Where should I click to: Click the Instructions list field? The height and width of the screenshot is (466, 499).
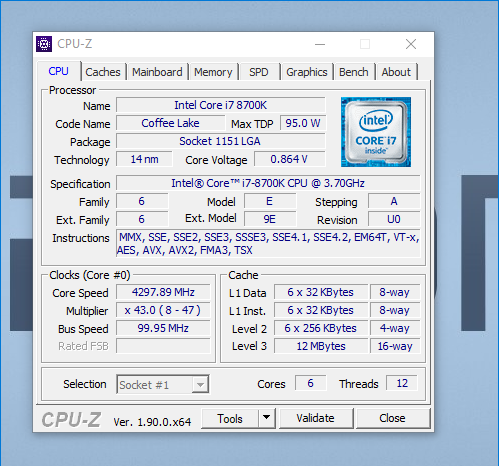268,243
